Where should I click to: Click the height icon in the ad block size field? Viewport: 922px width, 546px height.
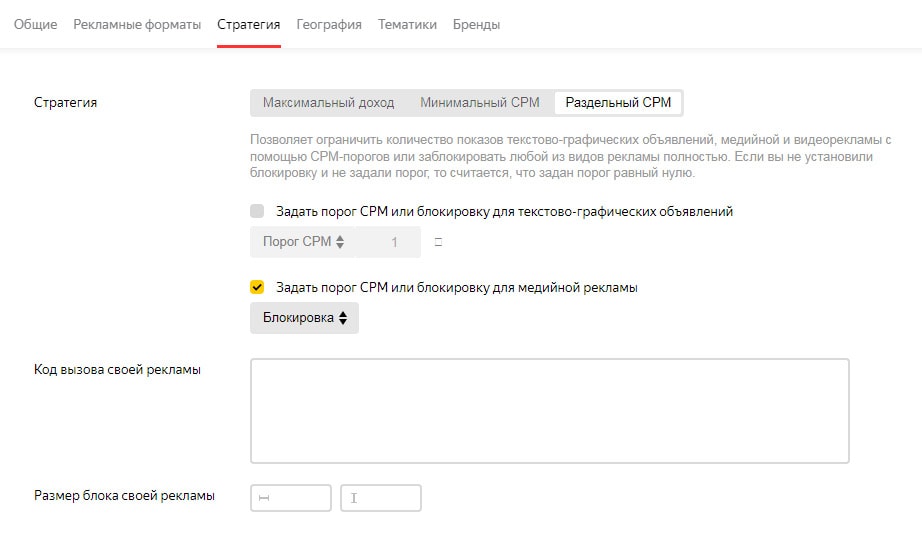click(x=354, y=498)
